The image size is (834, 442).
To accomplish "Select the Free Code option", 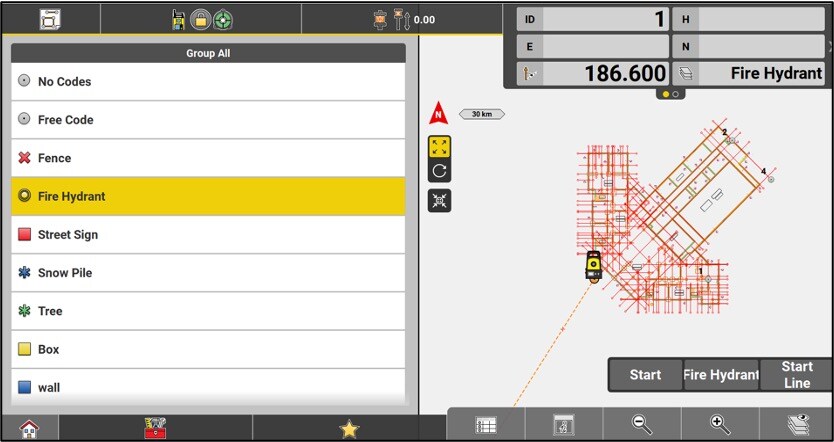I will [x=208, y=120].
